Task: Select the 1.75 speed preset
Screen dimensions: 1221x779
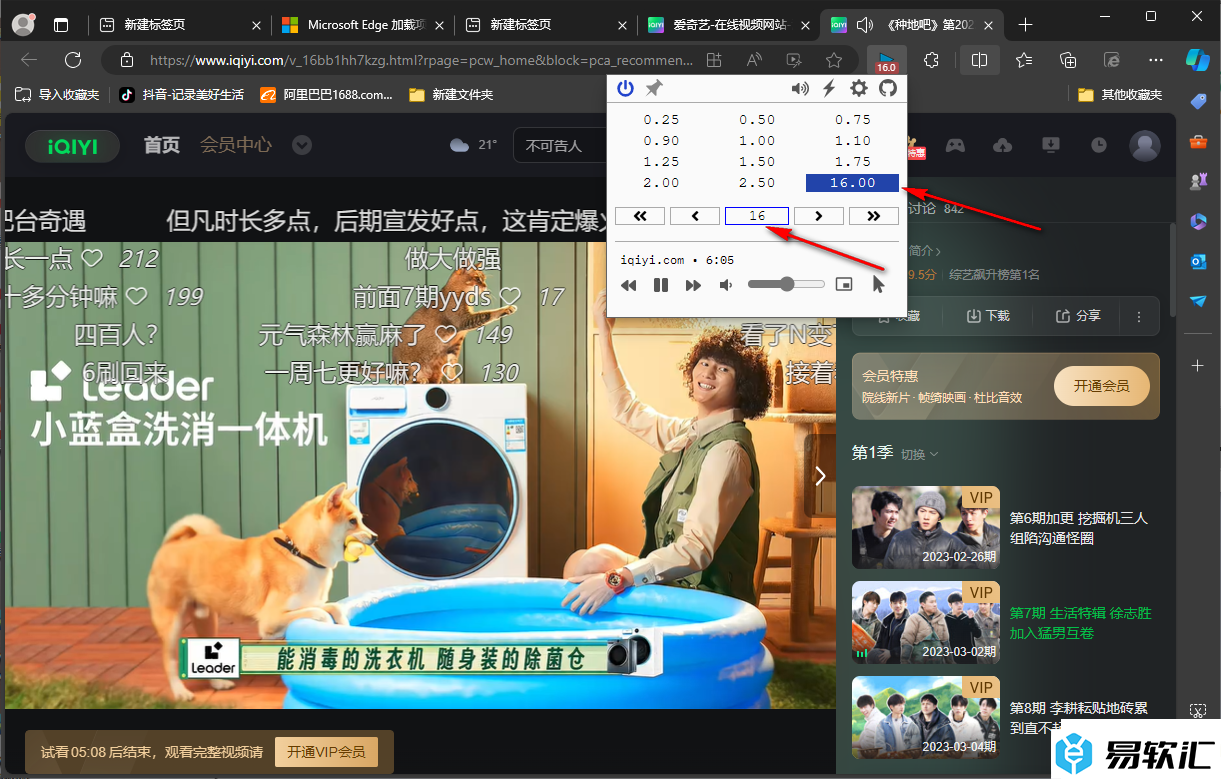Action: 852,162
